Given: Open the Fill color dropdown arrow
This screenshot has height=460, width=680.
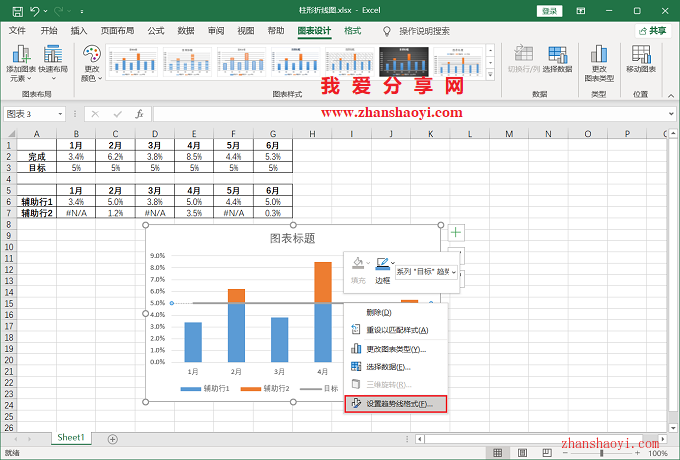Looking at the screenshot, I should point(368,263).
